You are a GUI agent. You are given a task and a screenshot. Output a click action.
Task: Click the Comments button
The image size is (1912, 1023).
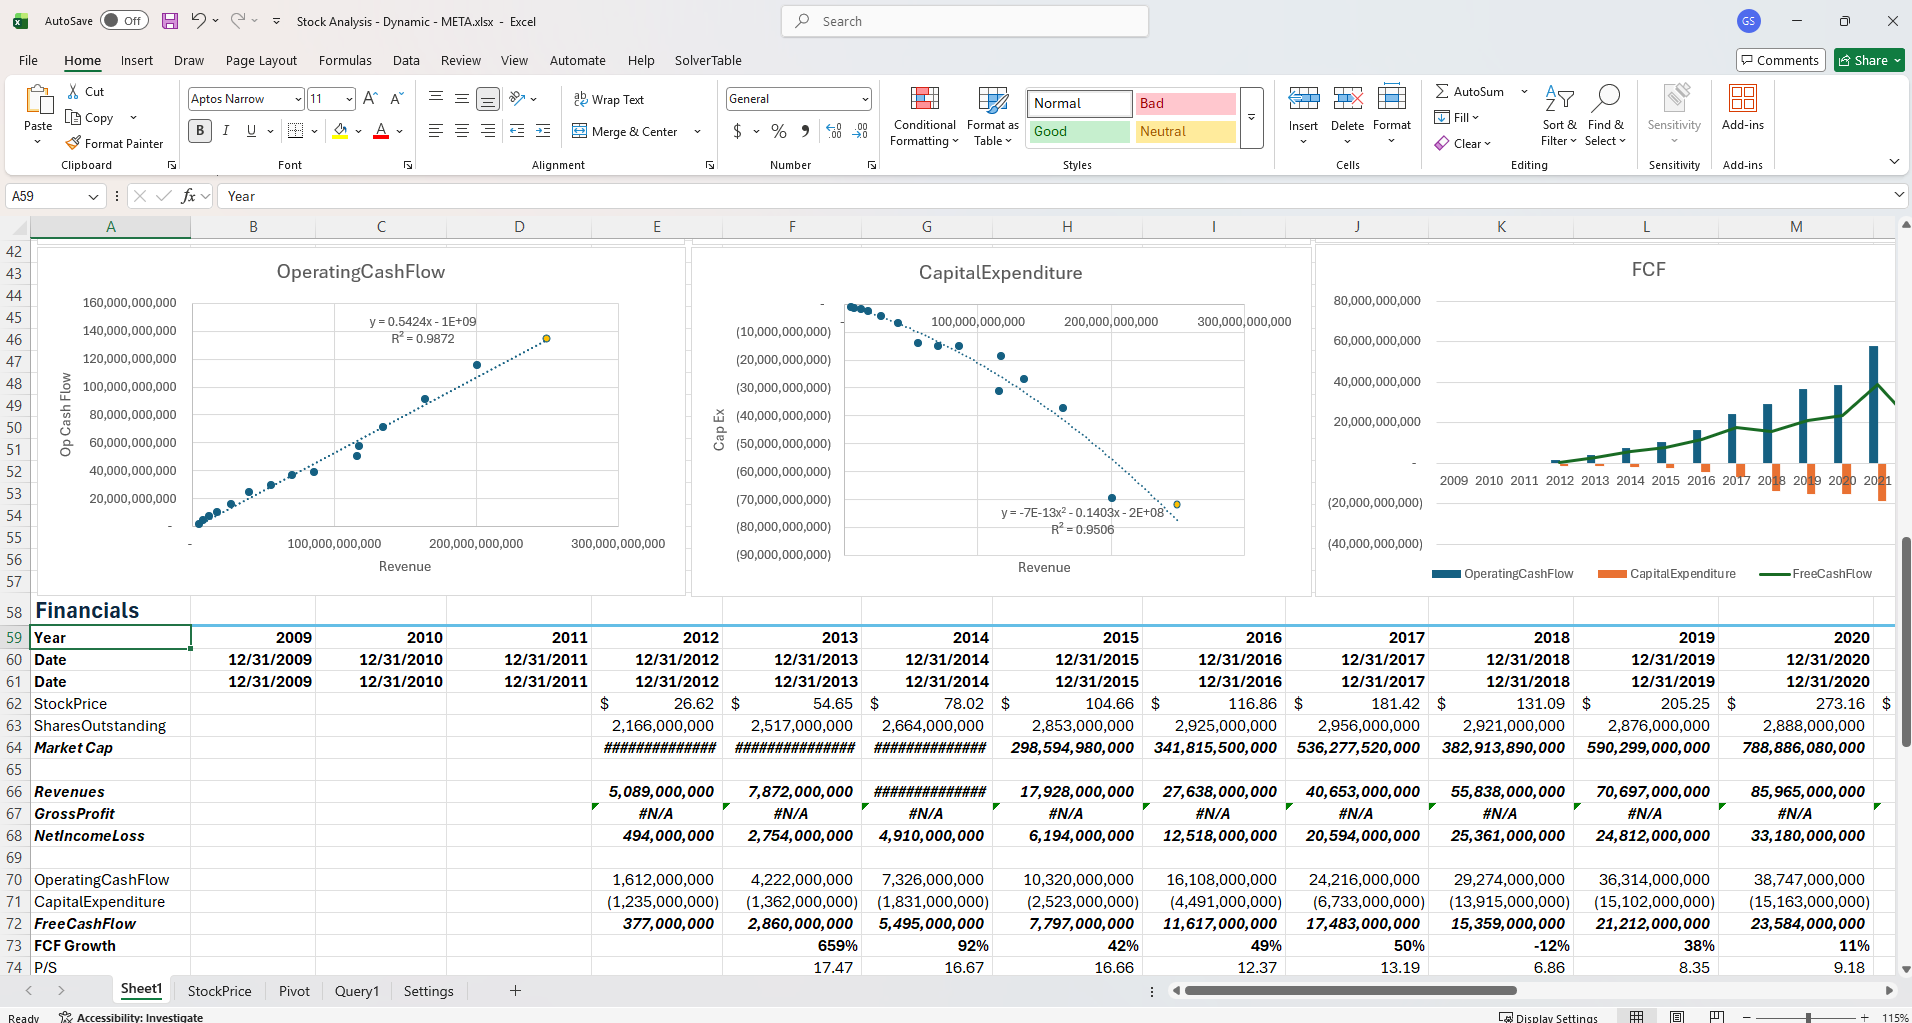pyautogui.click(x=1781, y=60)
